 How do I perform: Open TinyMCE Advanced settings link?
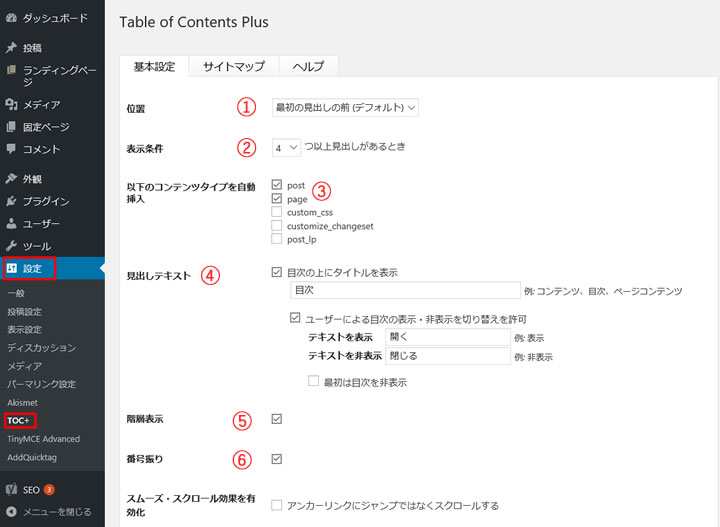coord(44,439)
